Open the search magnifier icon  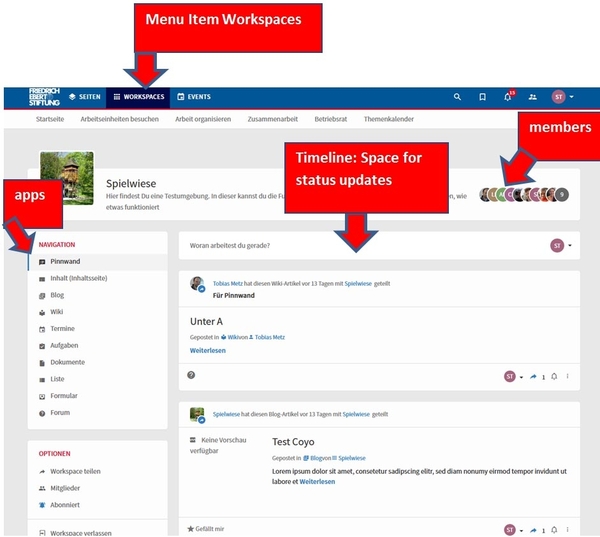(x=457, y=97)
